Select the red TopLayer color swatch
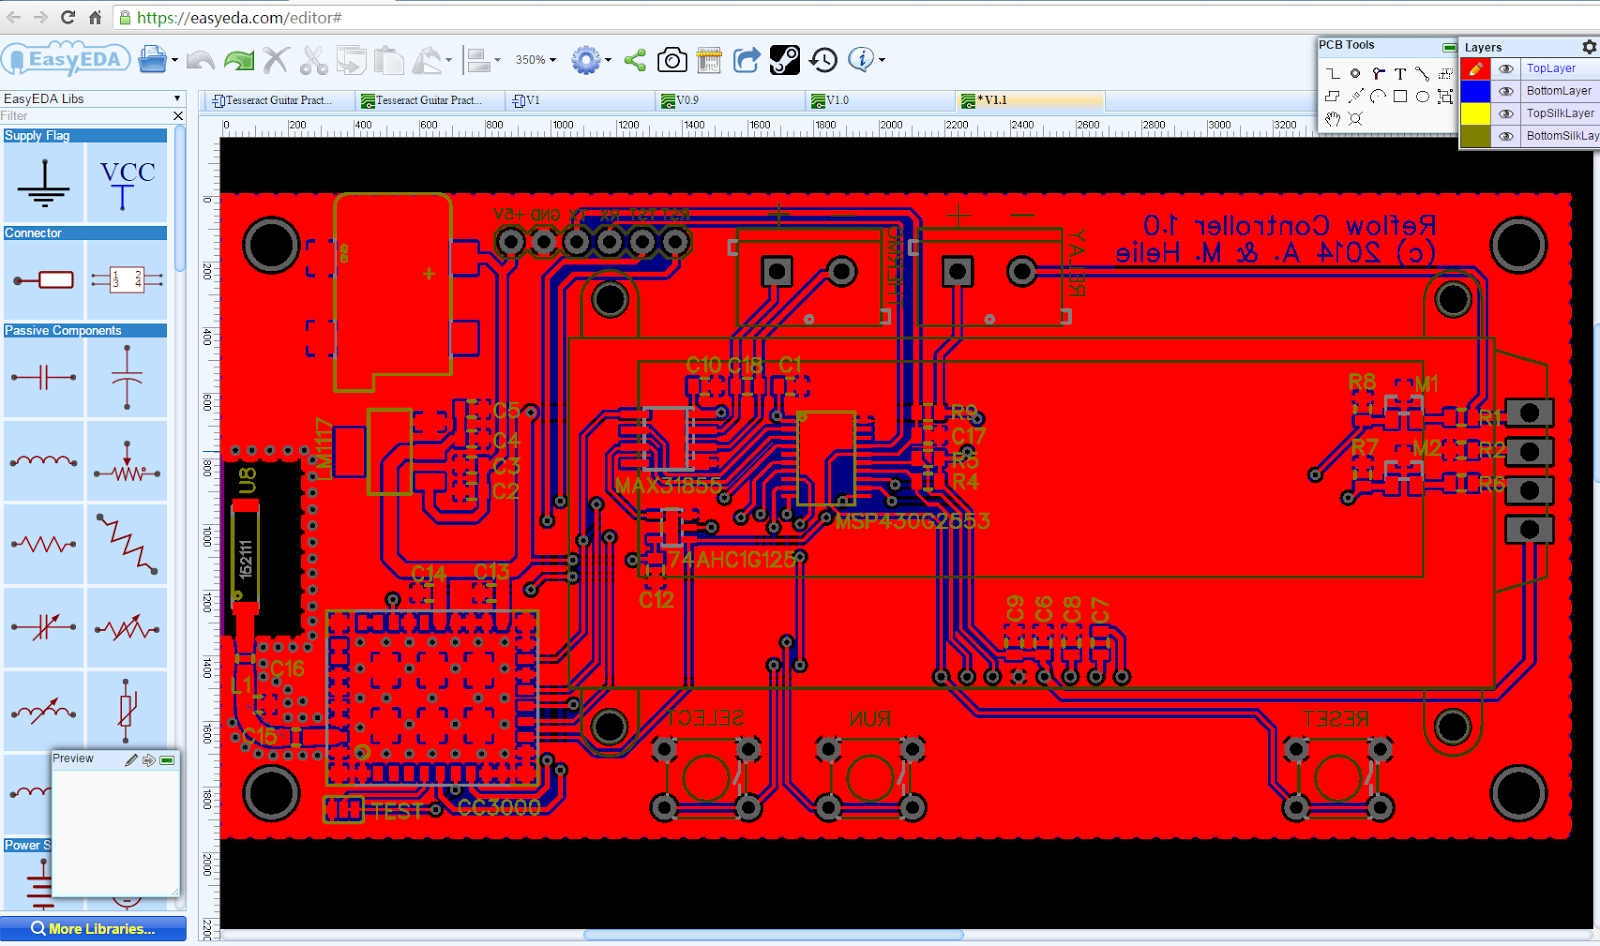 pos(1476,68)
